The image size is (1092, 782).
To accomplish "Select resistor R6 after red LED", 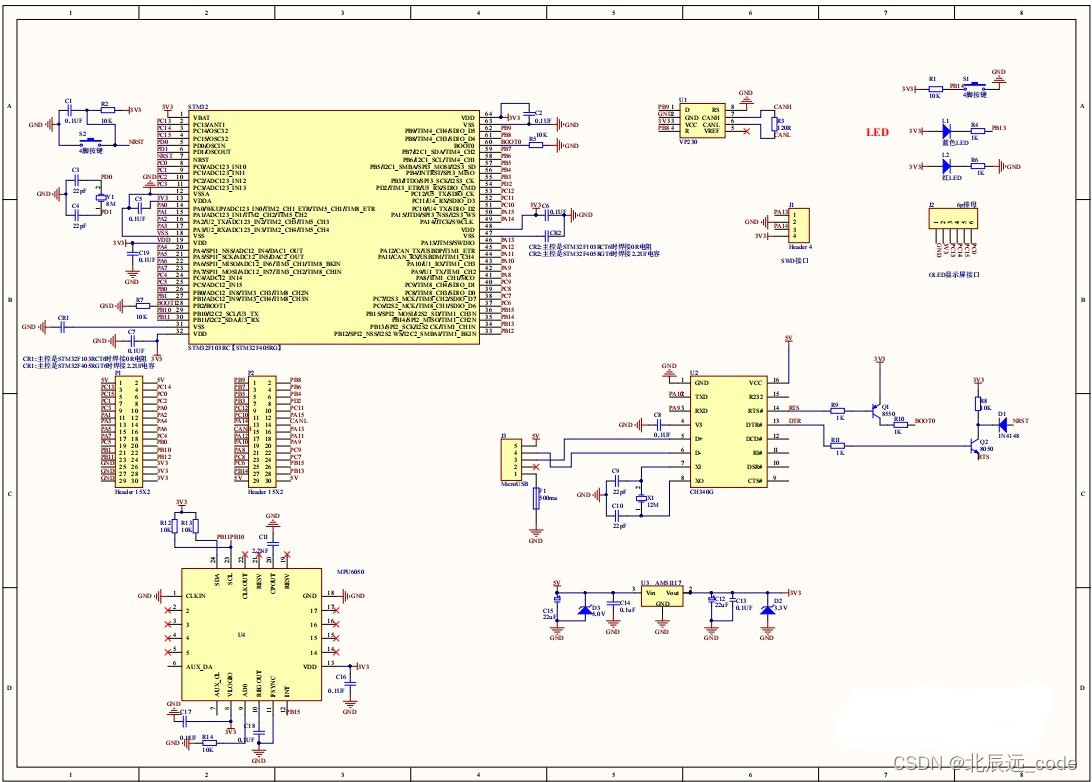I will coord(976,166).
